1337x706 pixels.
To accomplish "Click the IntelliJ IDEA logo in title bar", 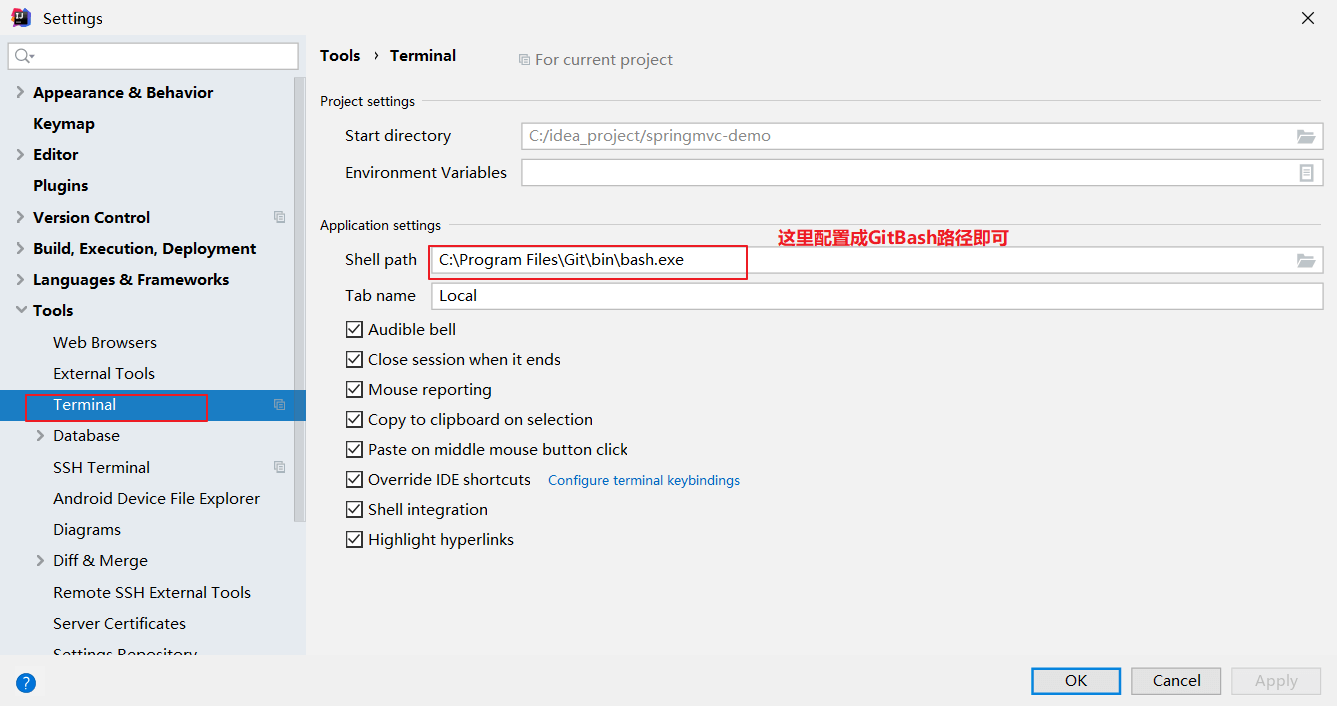I will 20,18.
